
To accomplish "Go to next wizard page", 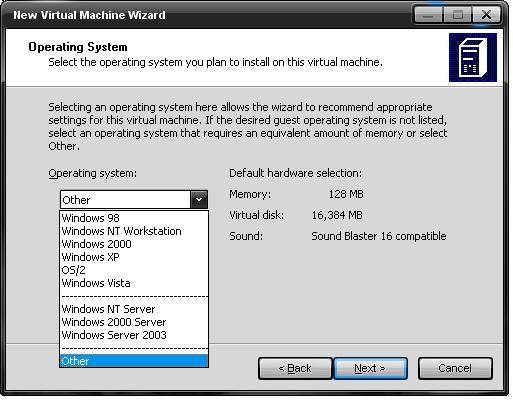I will (370, 368).
